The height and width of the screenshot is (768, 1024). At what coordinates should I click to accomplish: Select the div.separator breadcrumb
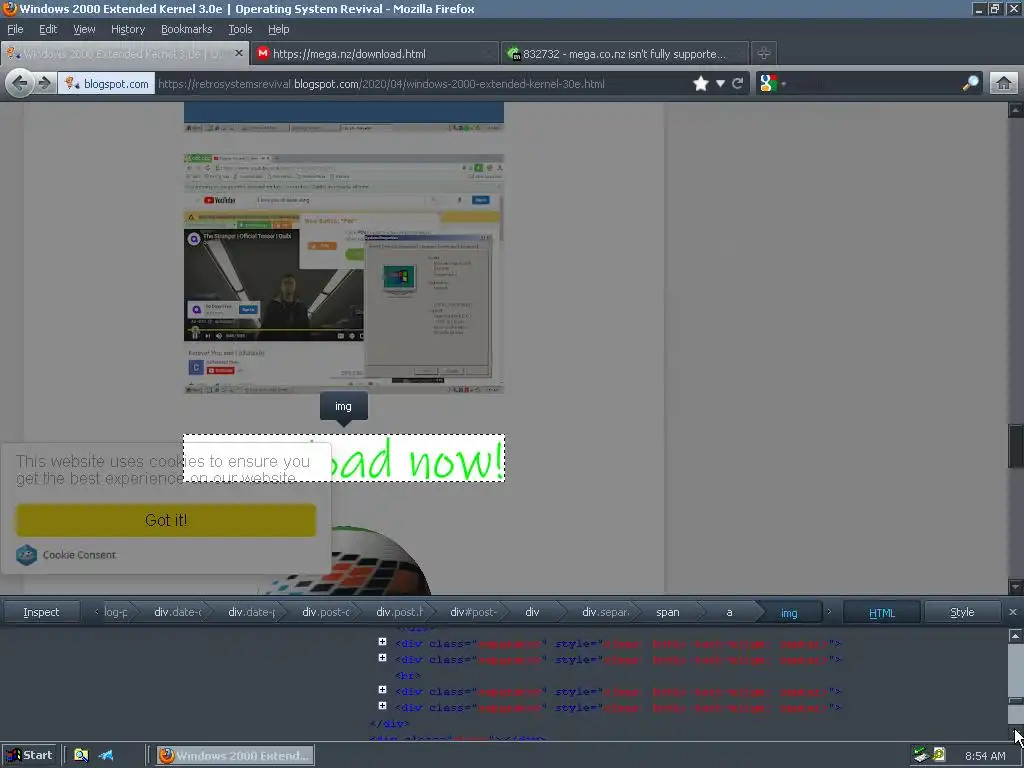[605, 612]
